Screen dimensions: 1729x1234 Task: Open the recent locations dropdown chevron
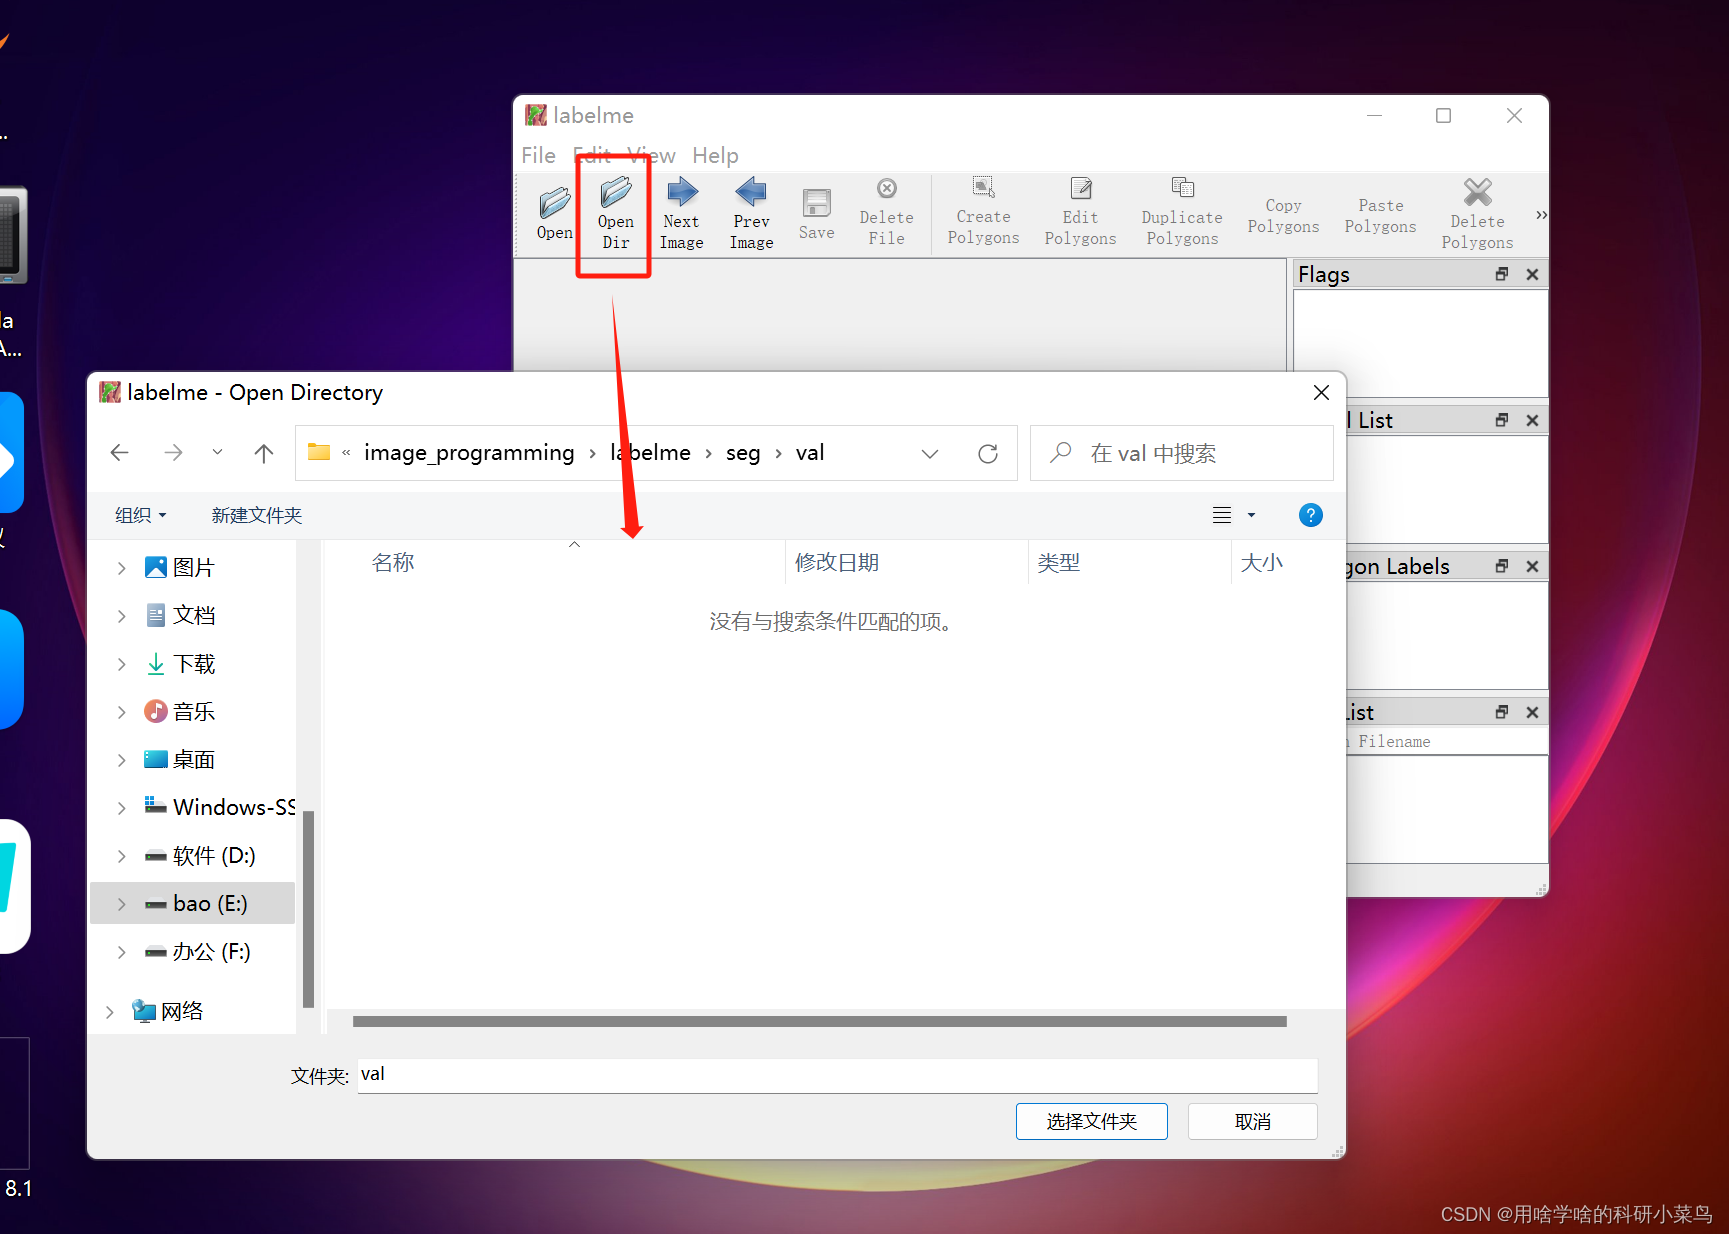point(217,453)
